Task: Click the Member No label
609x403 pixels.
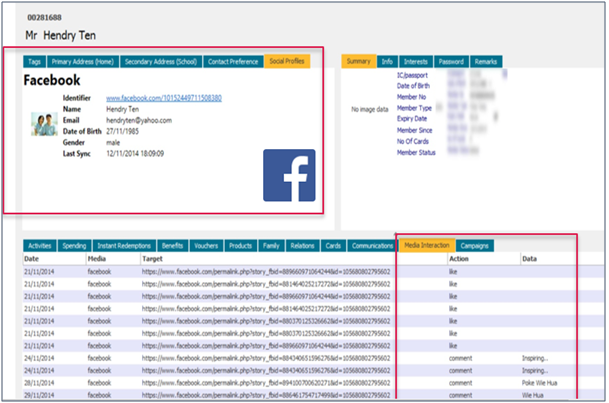Action: click(411, 97)
